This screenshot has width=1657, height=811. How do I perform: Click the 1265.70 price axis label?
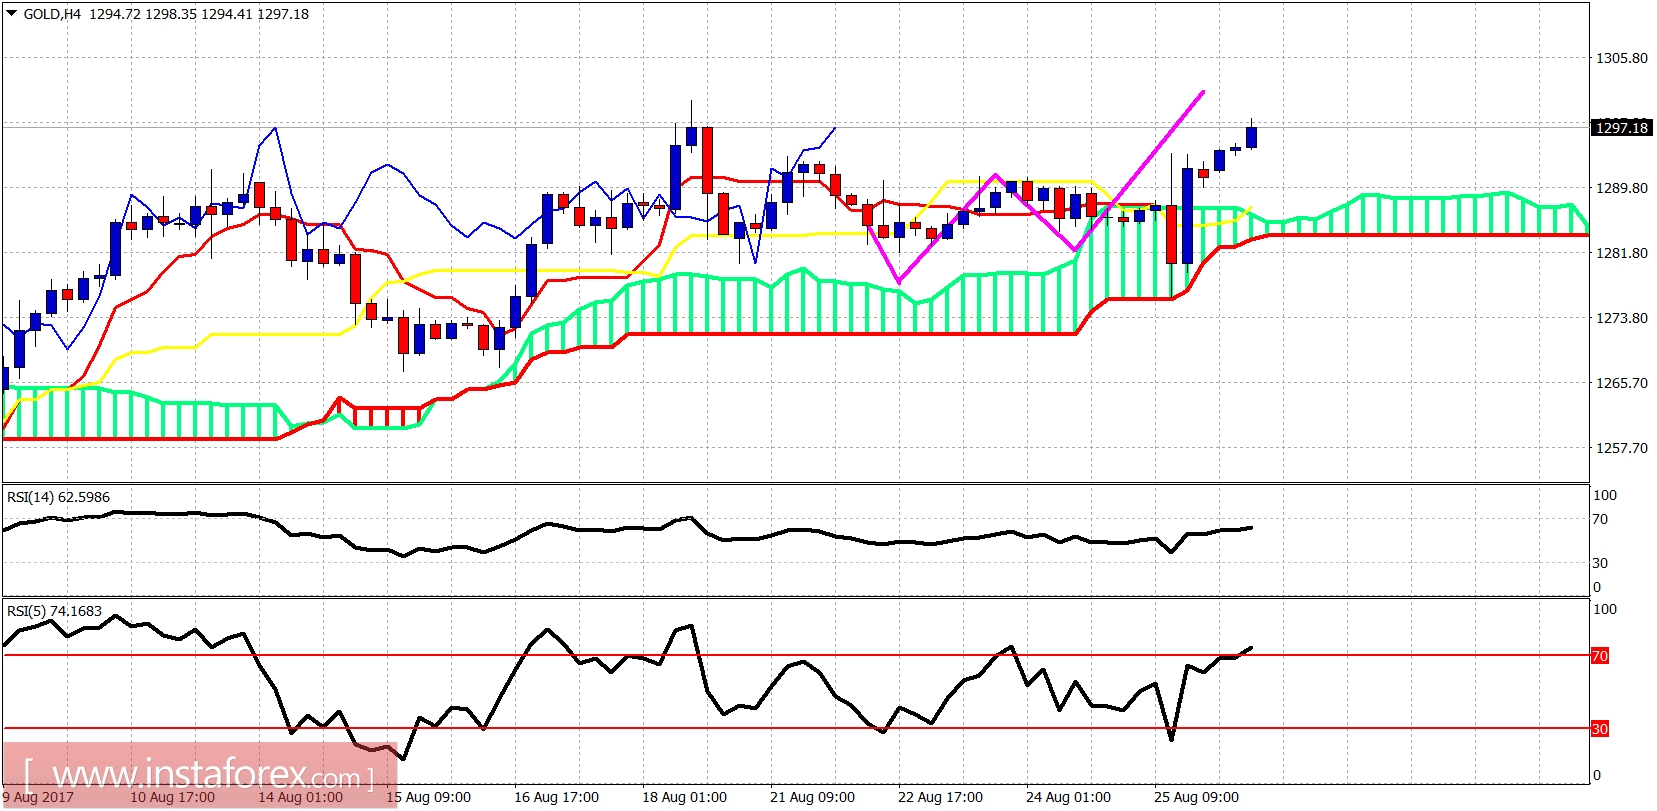click(1621, 383)
